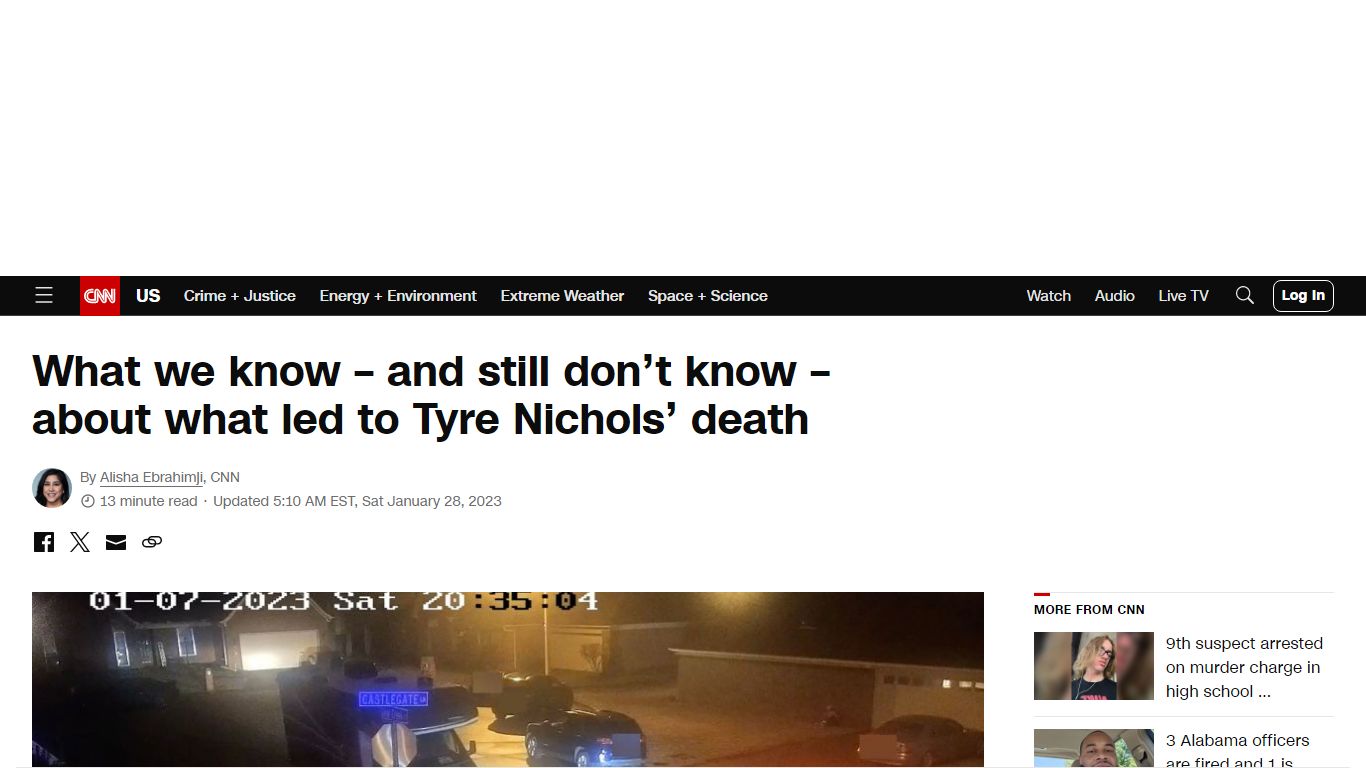Open Extreme Weather section
Image resolution: width=1366 pixels, height=768 pixels.
click(562, 296)
